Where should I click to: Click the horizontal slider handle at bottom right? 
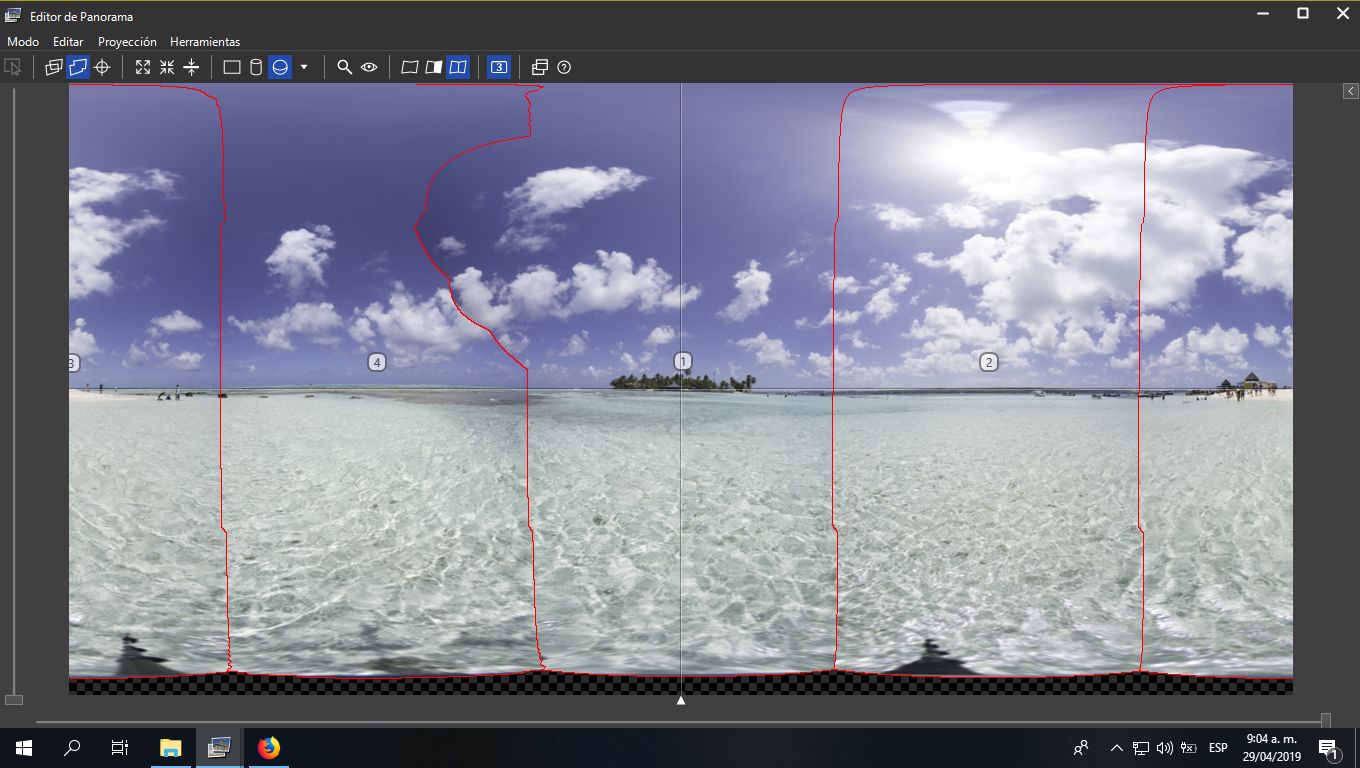pos(1326,720)
